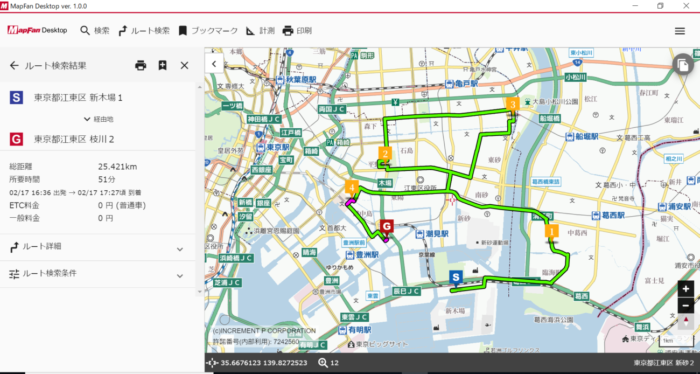Click 印刷 print in top toolbar
The width and height of the screenshot is (700, 374).
(x=297, y=31)
